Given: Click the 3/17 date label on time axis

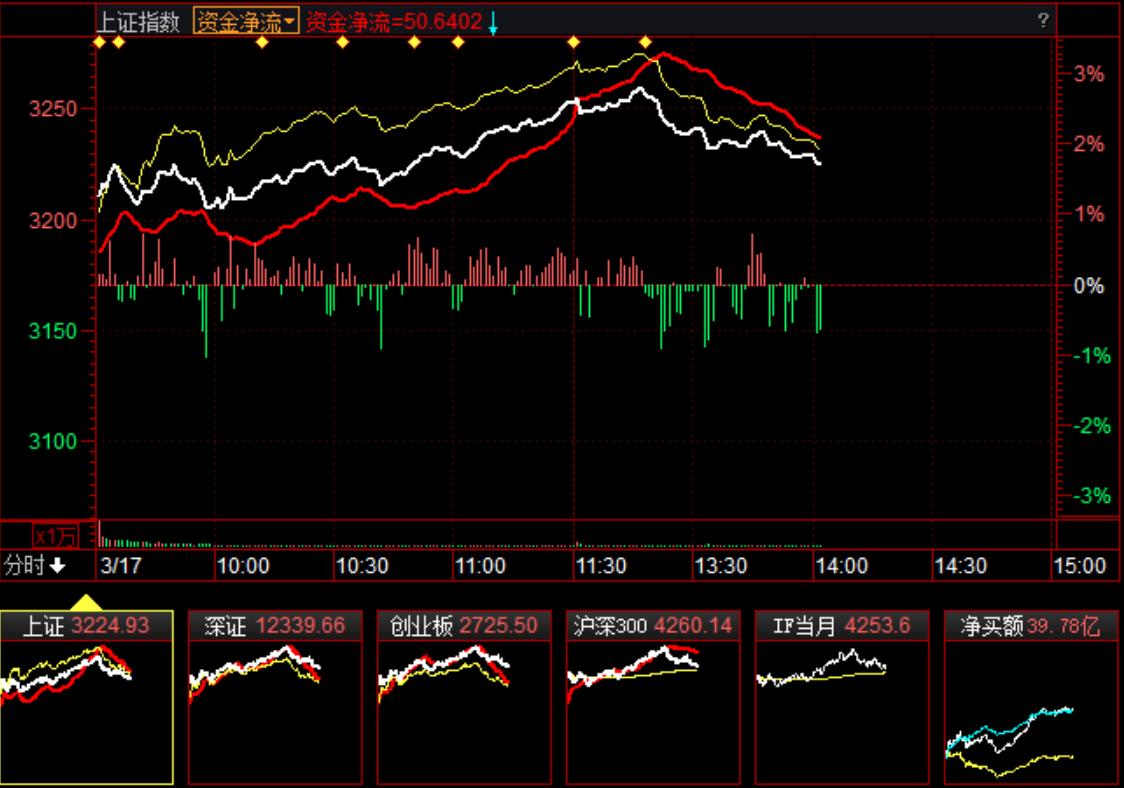Looking at the screenshot, I should coord(122,566).
